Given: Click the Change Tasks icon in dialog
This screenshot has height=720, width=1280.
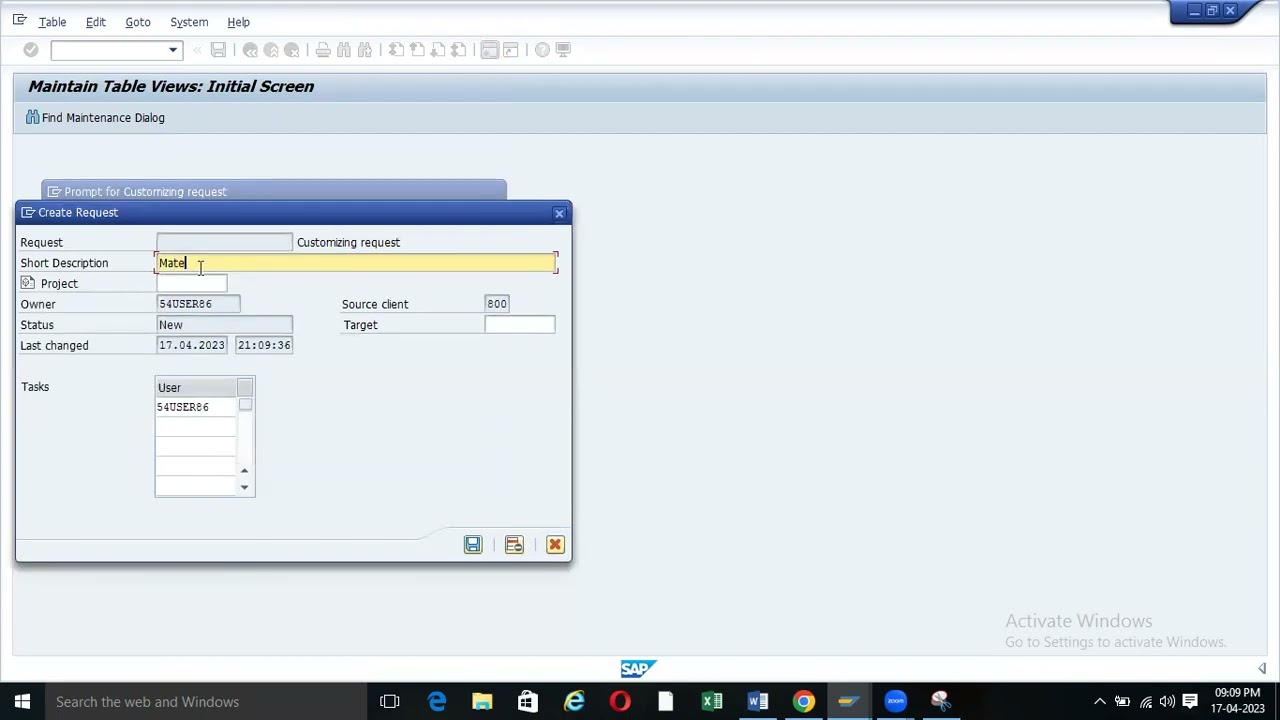Looking at the screenshot, I should coord(514,545).
